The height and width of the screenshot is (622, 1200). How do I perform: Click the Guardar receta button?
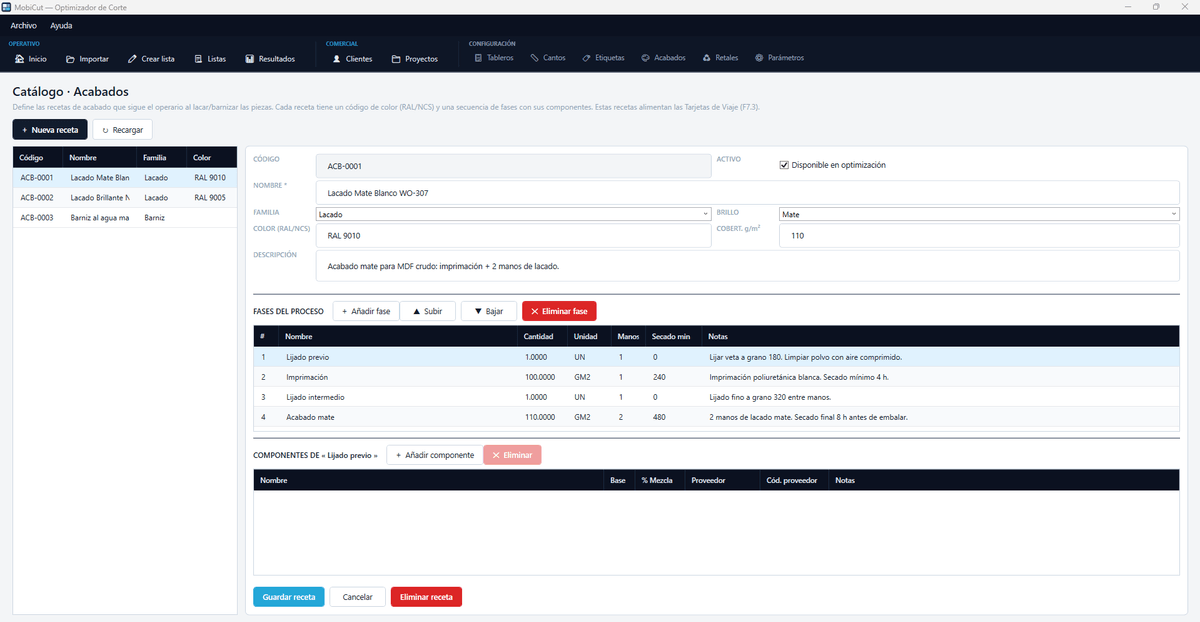288,597
